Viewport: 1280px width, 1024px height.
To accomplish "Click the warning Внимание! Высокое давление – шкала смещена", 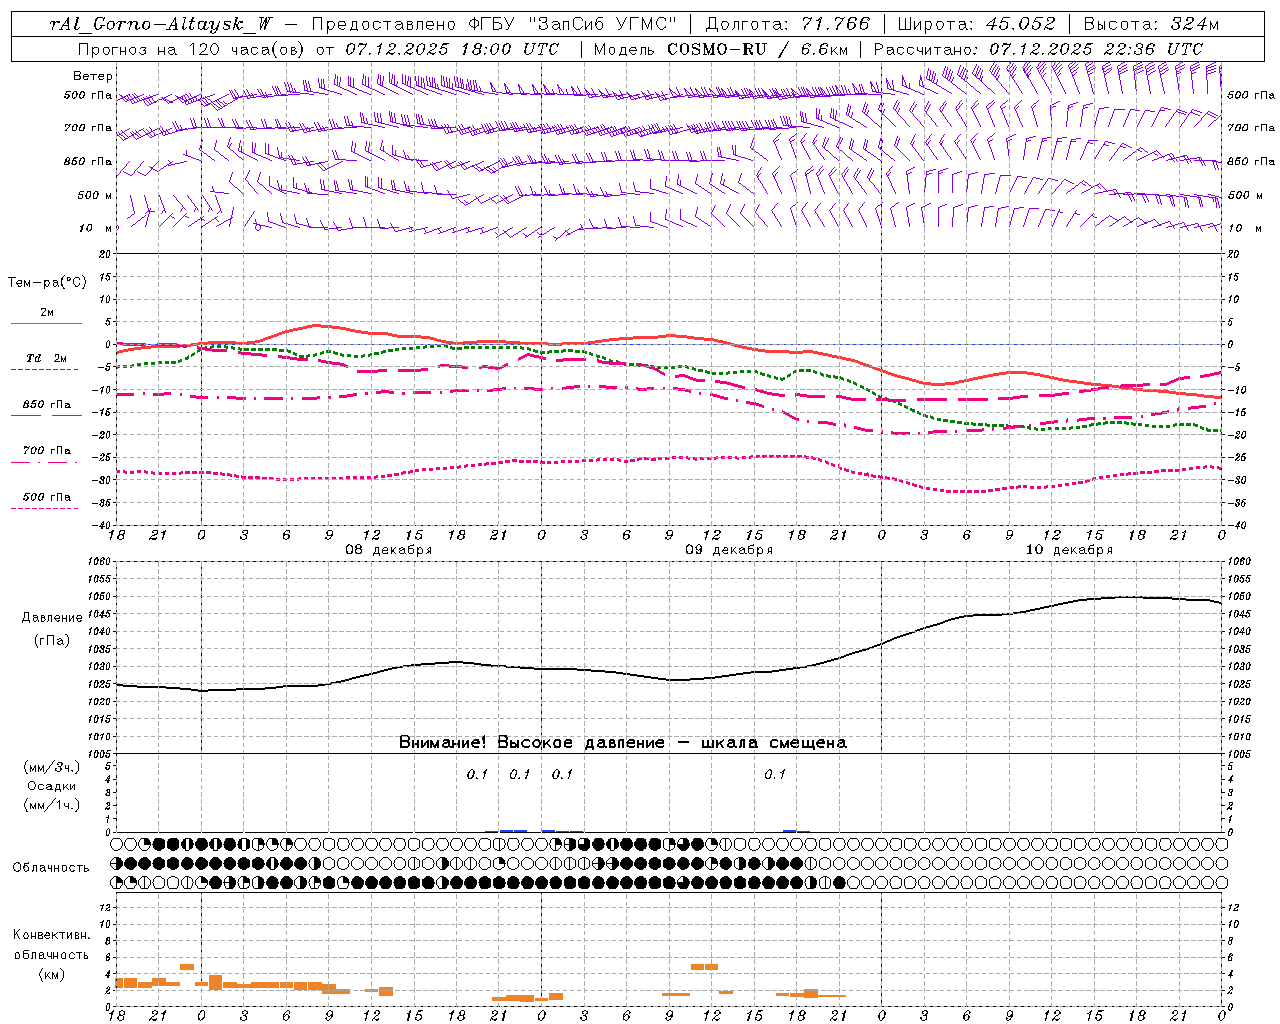I will (623, 743).
